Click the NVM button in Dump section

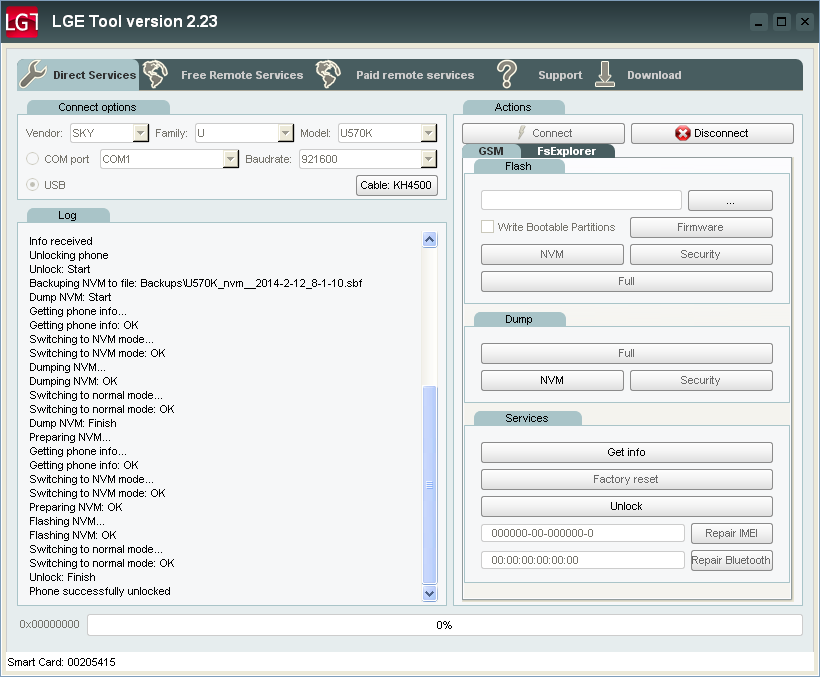[x=552, y=381]
